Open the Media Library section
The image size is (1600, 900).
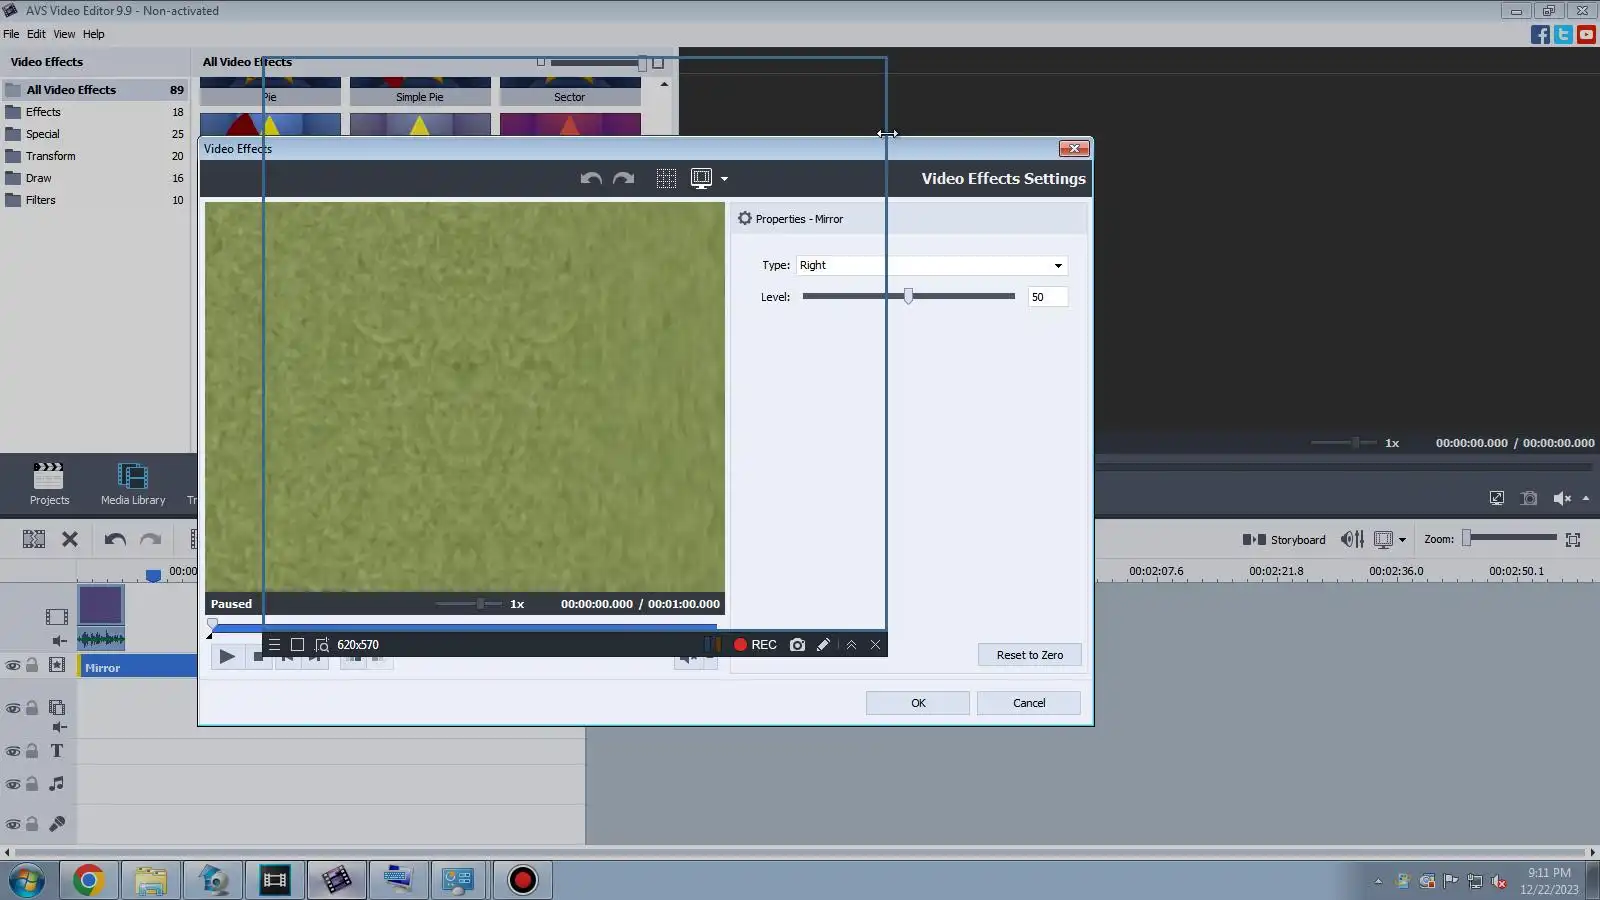click(x=133, y=484)
